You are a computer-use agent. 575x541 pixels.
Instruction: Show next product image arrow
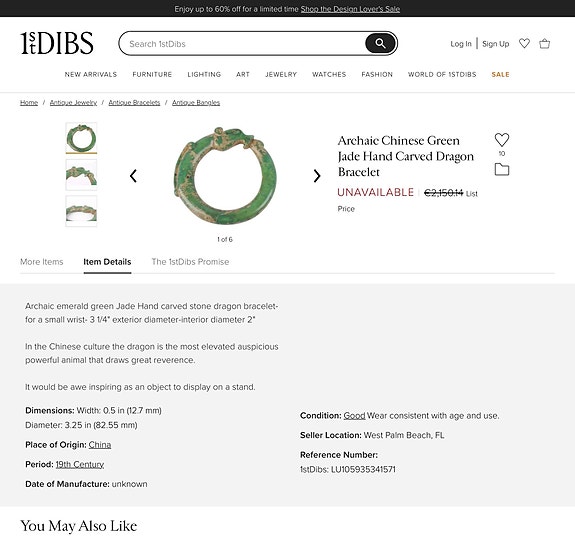pos(317,176)
